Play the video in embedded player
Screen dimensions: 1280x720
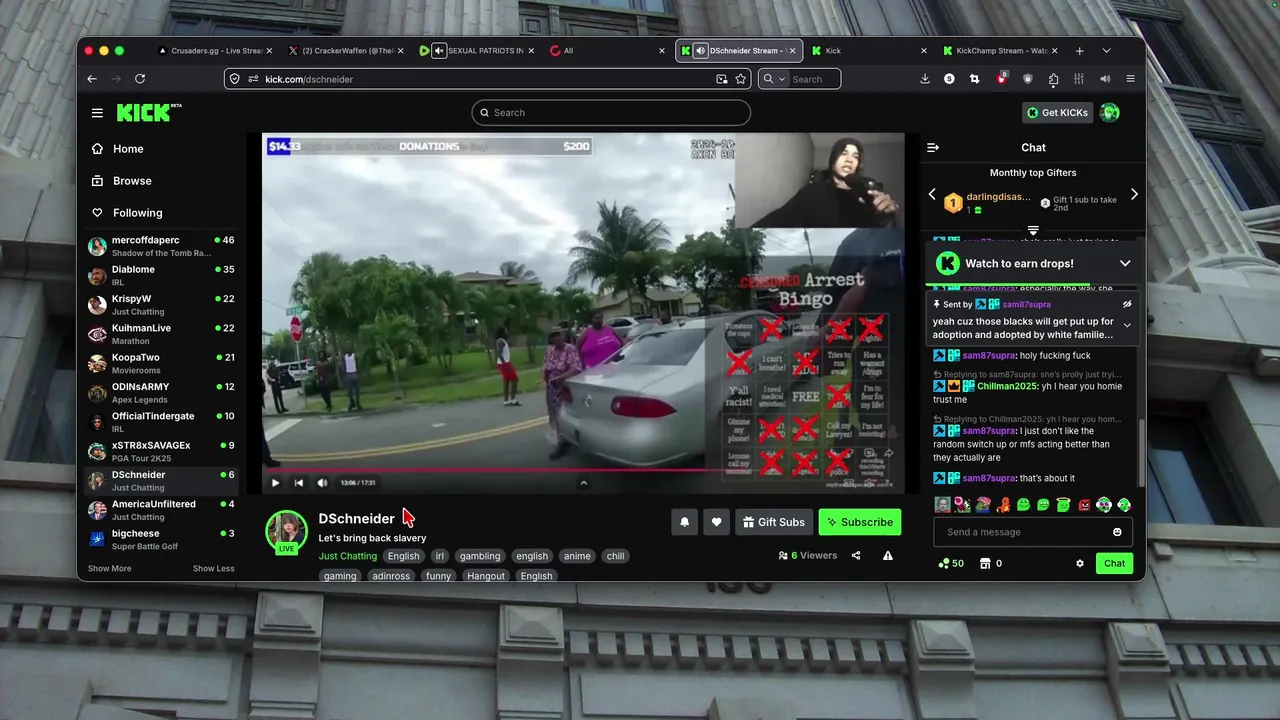click(x=276, y=483)
